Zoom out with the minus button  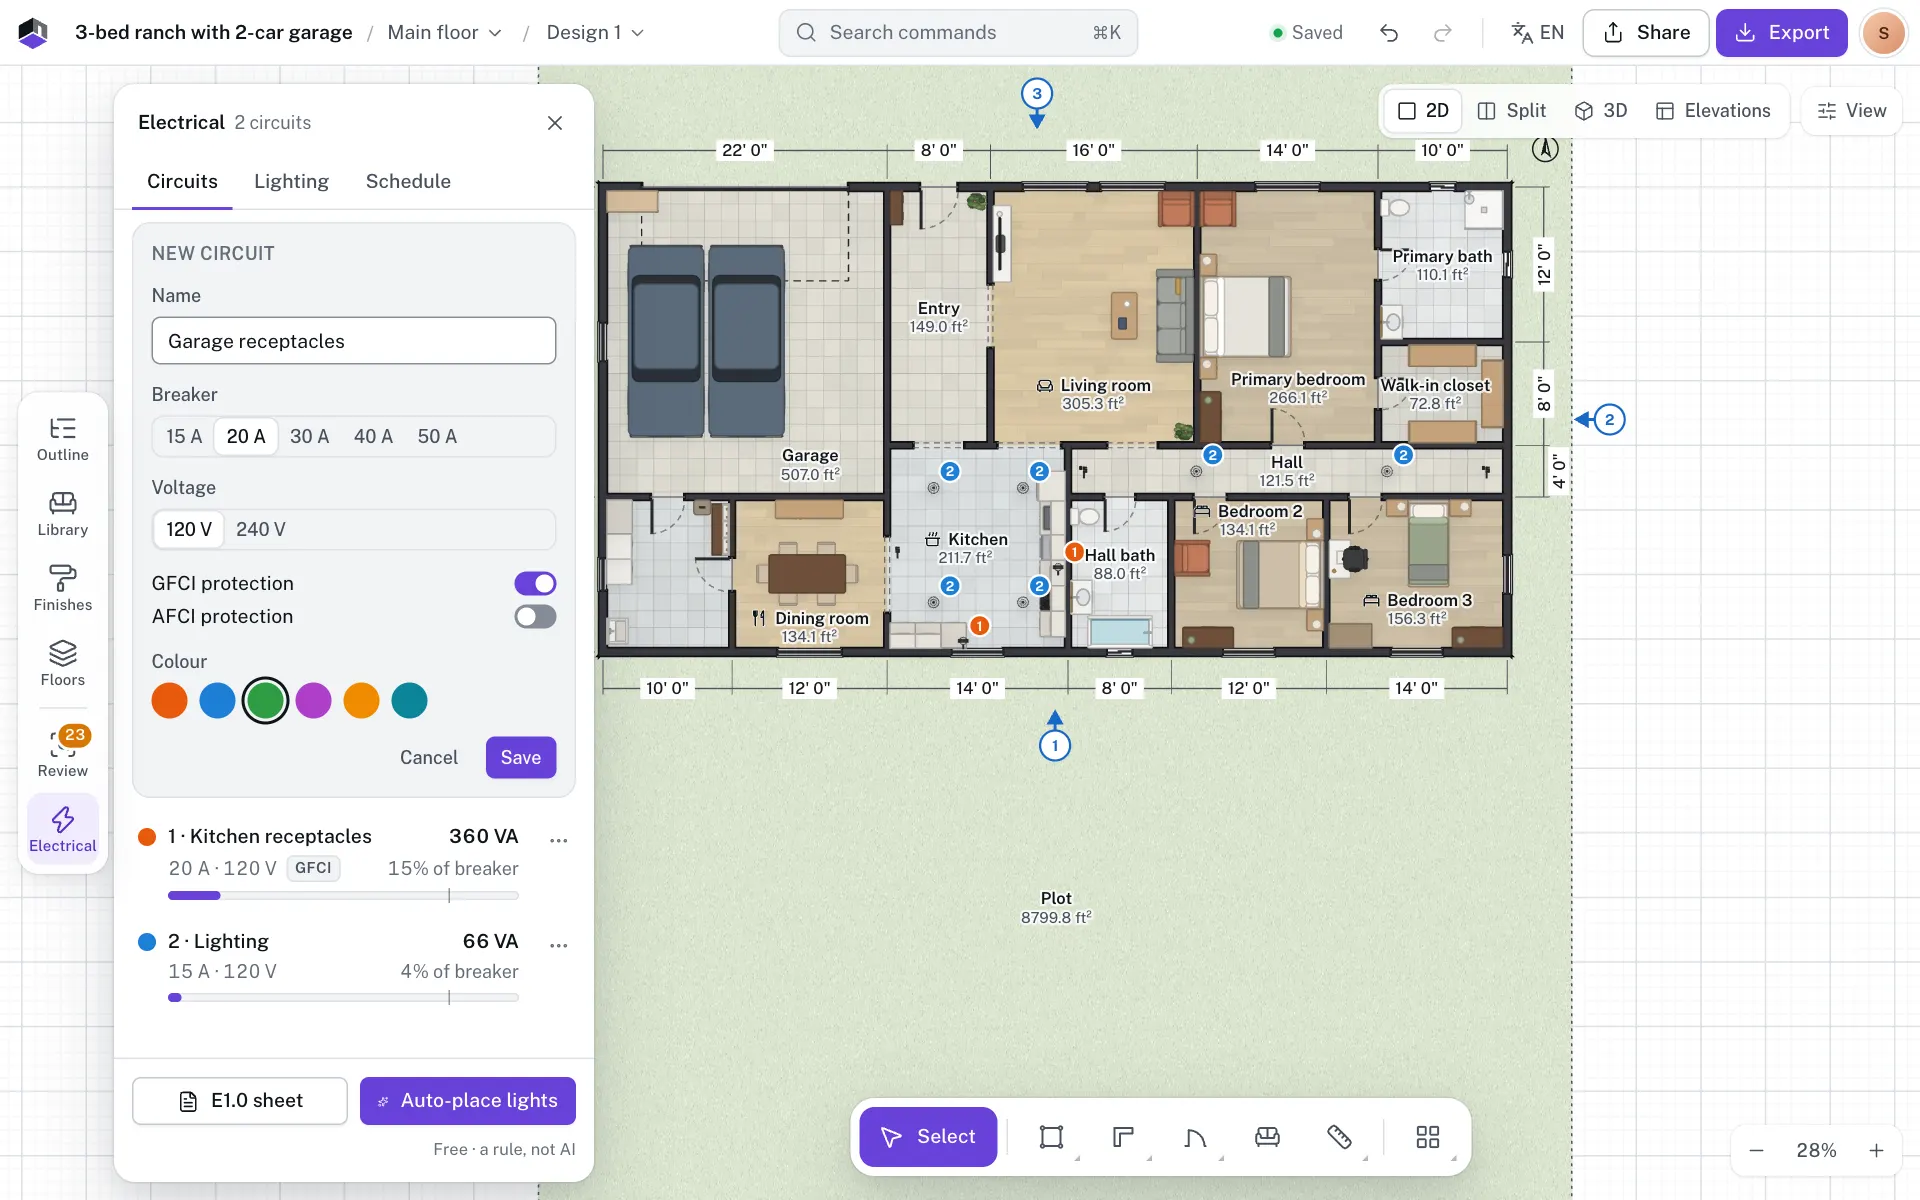[1756, 1151]
